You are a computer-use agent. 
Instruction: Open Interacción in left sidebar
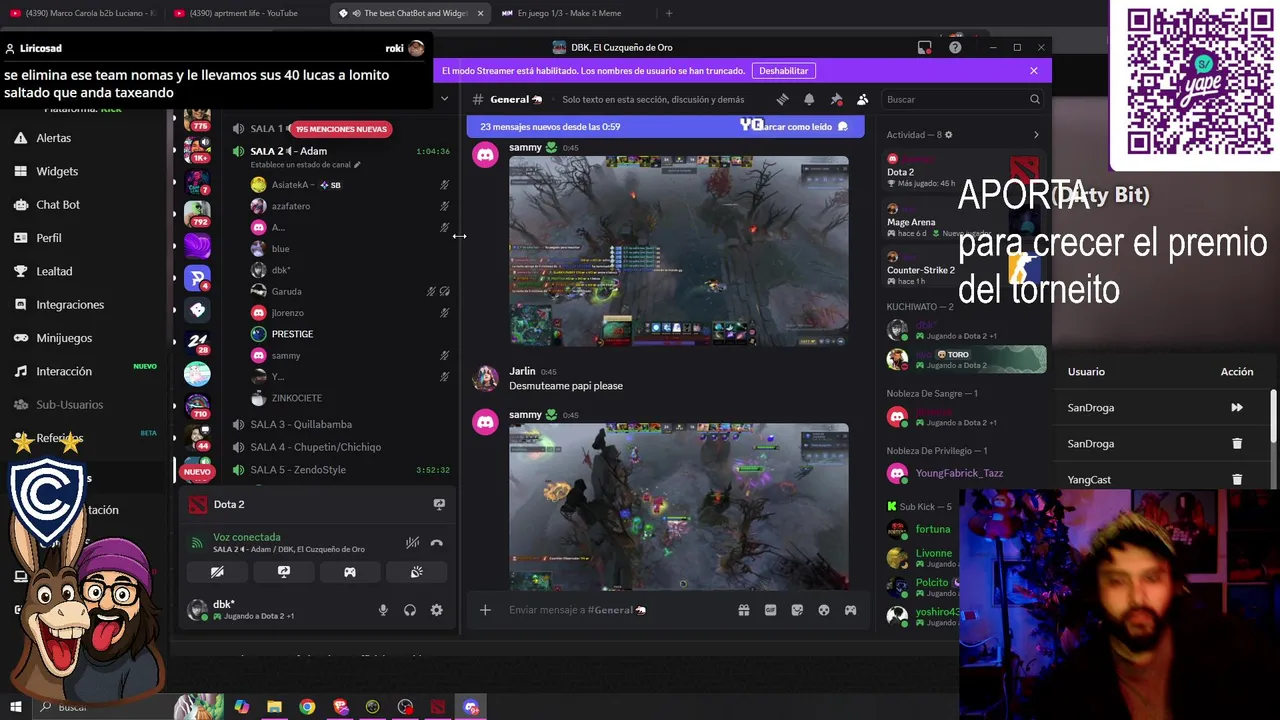click(64, 371)
